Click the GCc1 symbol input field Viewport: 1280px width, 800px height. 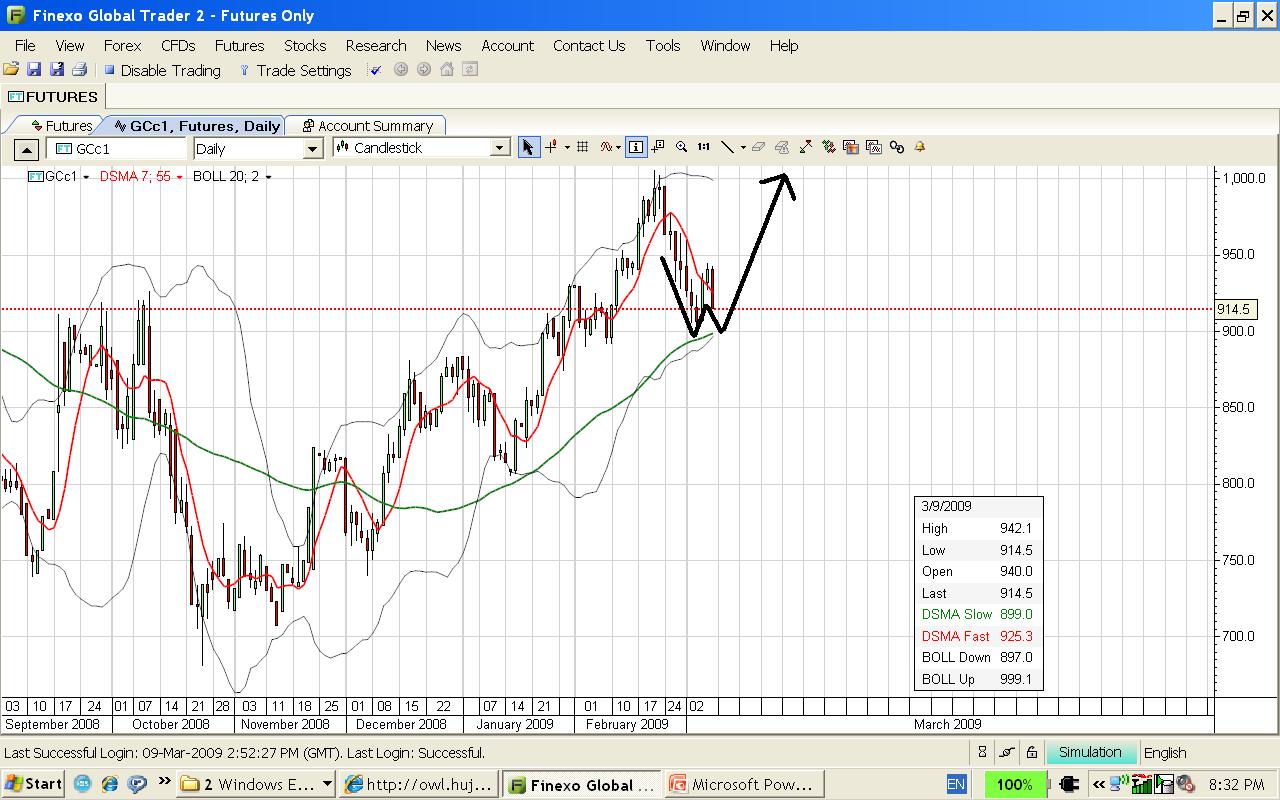120,149
